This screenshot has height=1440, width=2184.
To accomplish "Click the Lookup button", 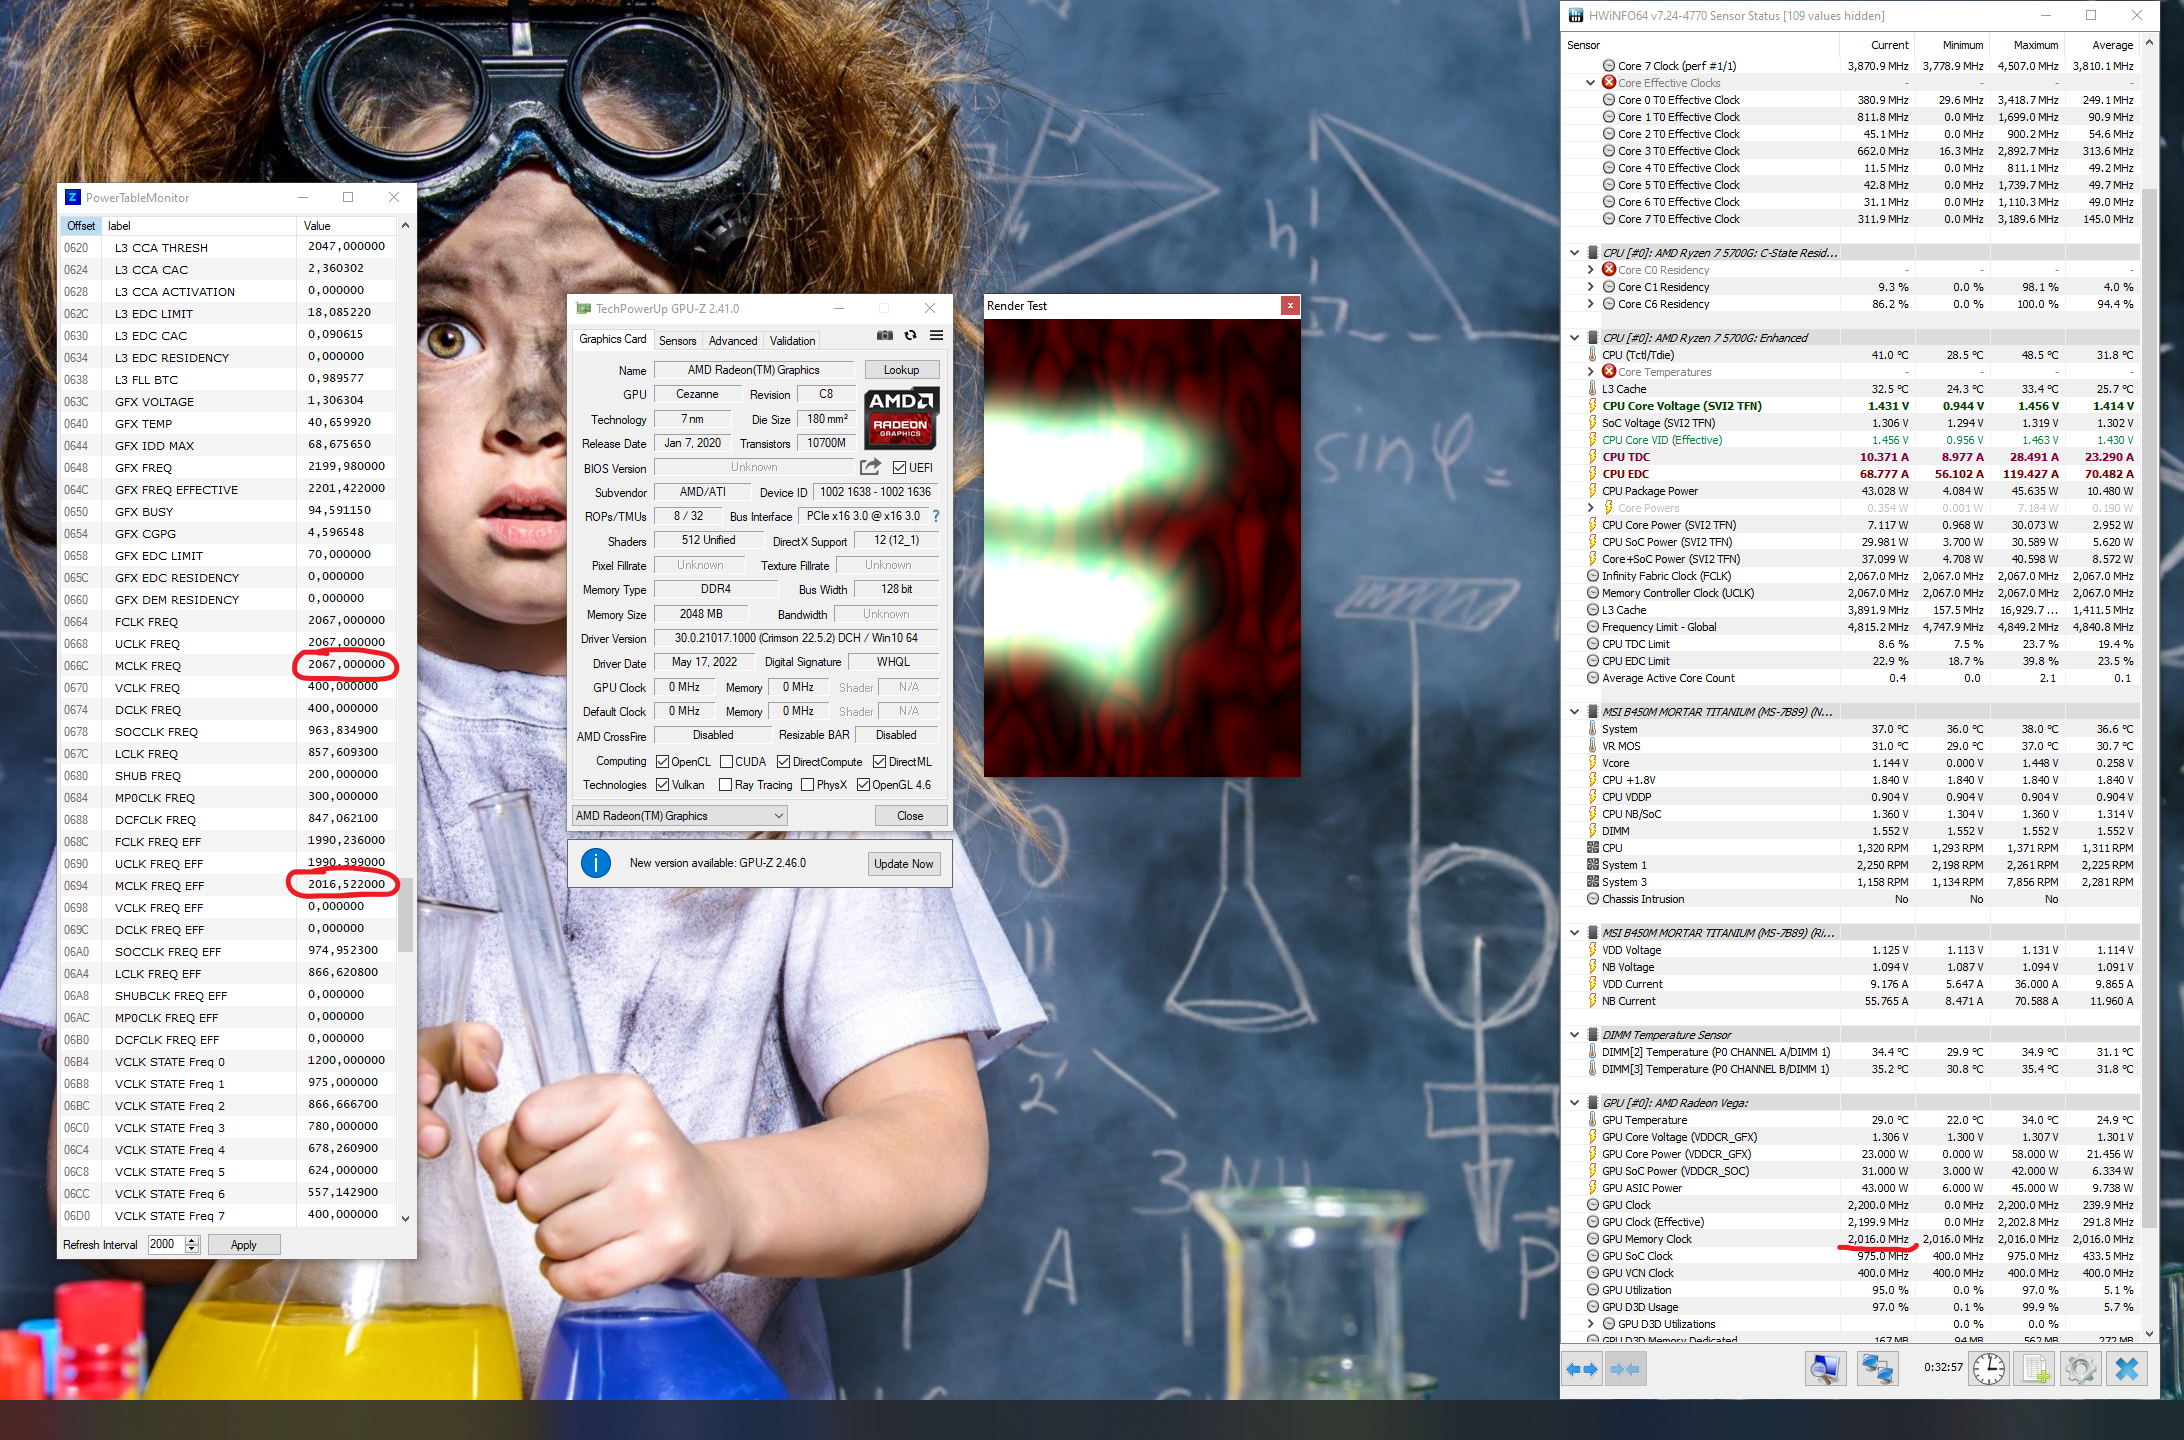I will 901,370.
